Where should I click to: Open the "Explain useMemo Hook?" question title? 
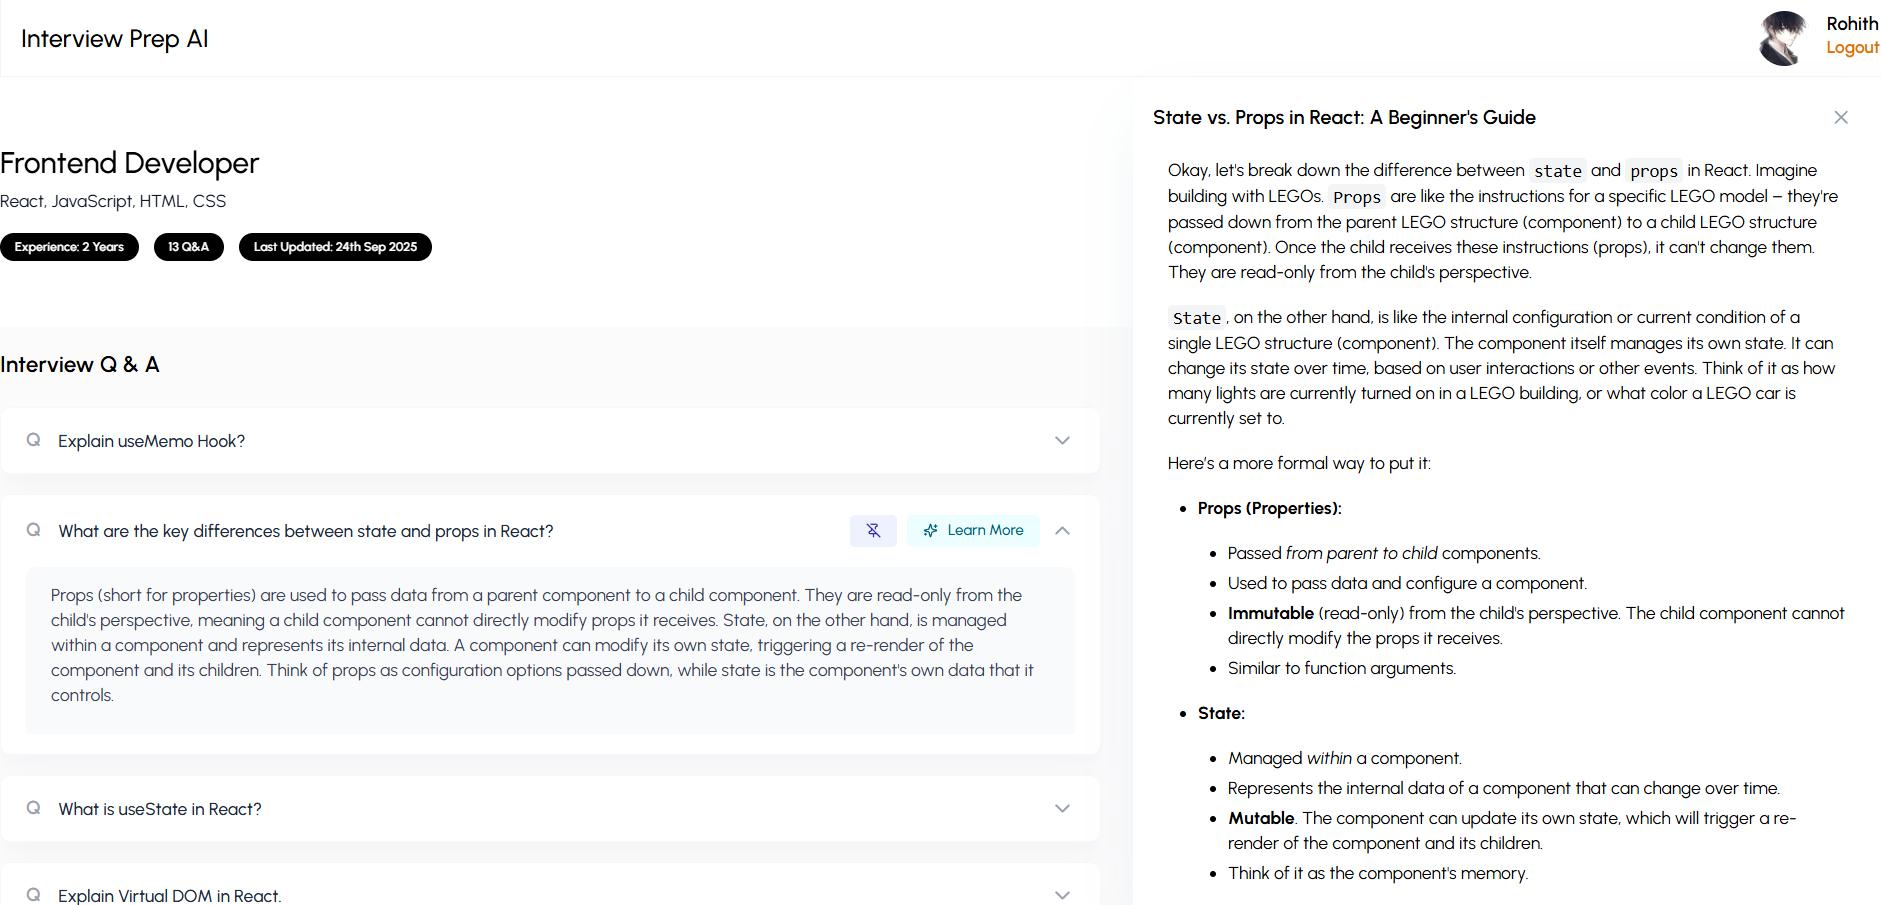pos(151,441)
